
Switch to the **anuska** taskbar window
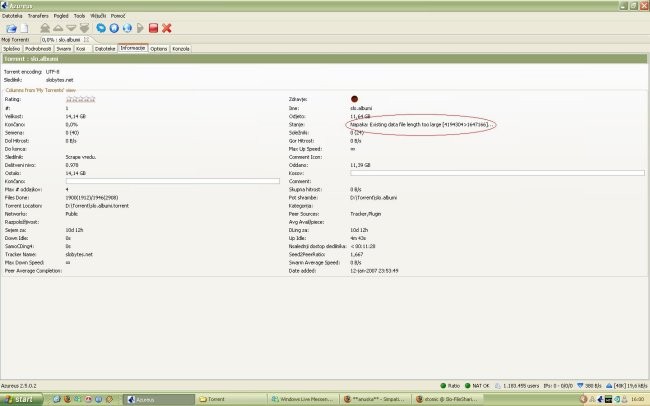376,399
